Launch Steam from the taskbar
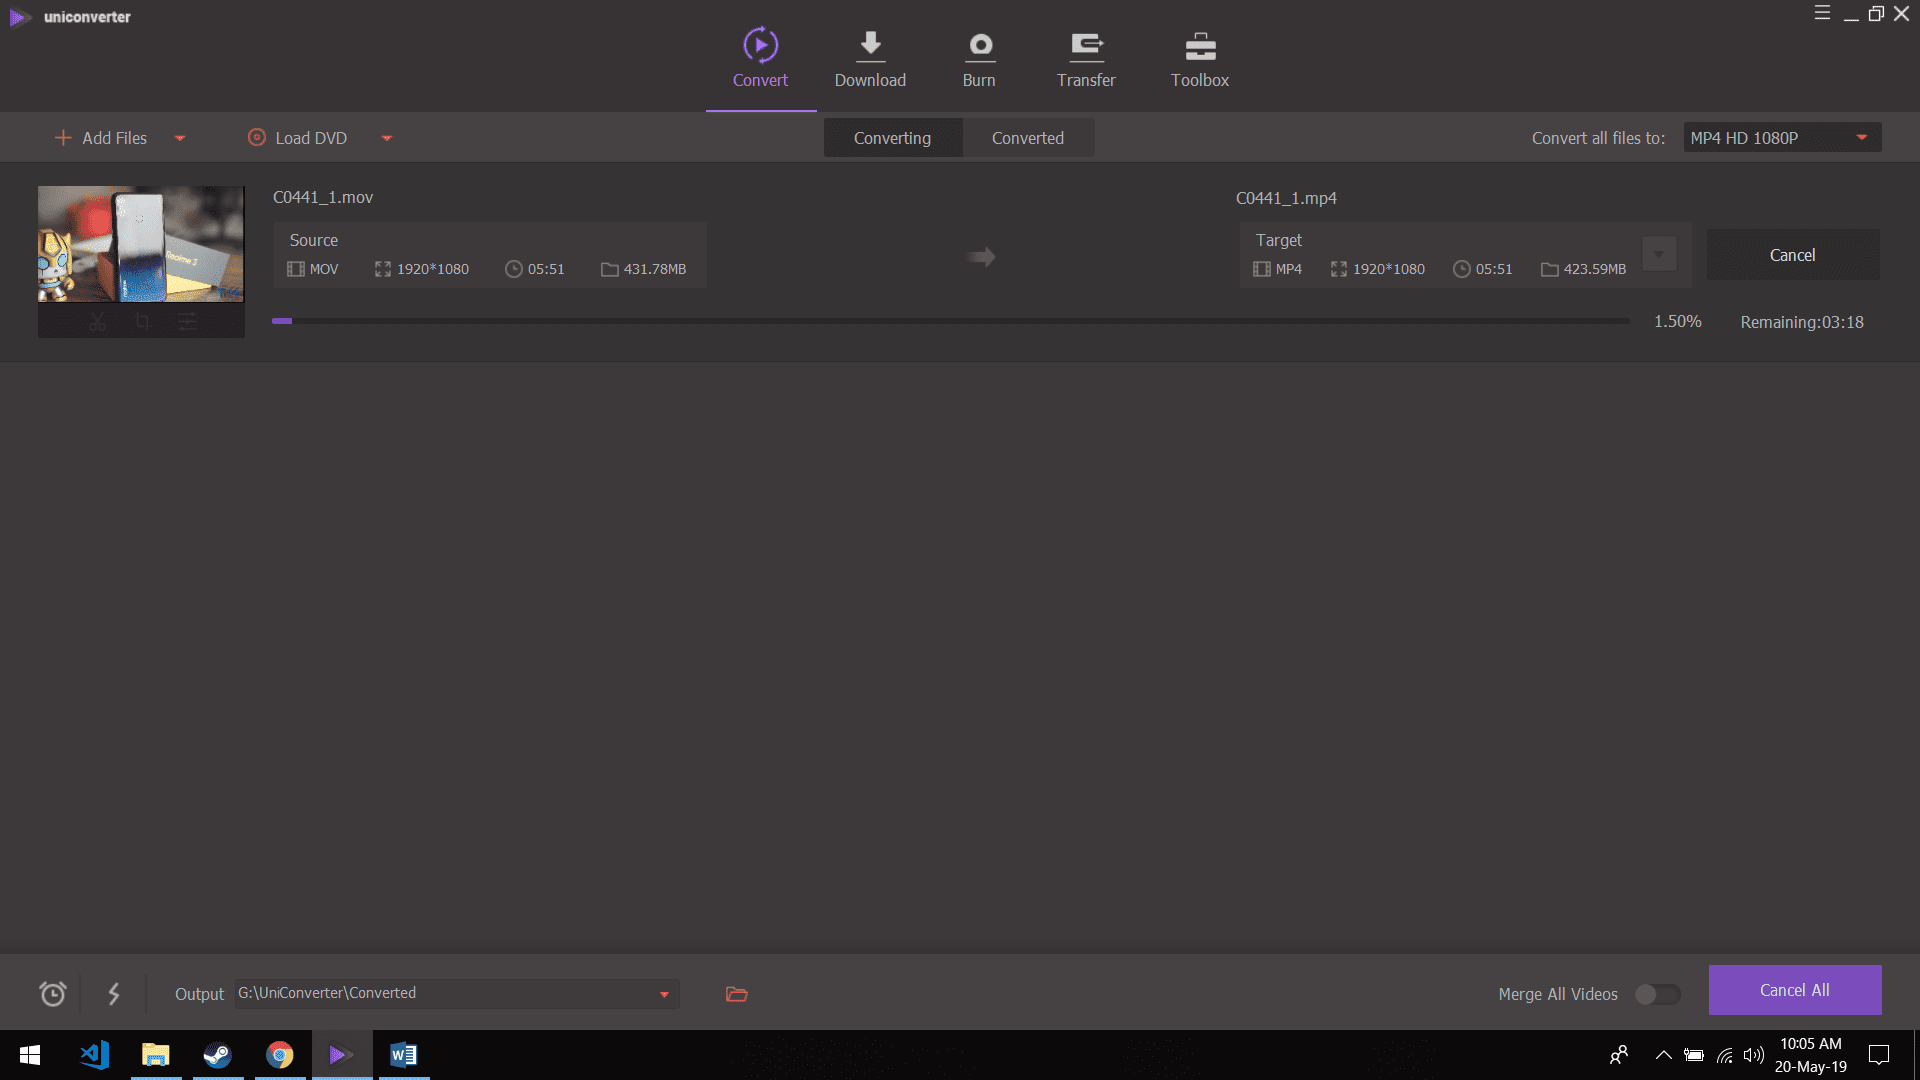The height and width of the screenshot is (1080, 1920). [217, 1055]
